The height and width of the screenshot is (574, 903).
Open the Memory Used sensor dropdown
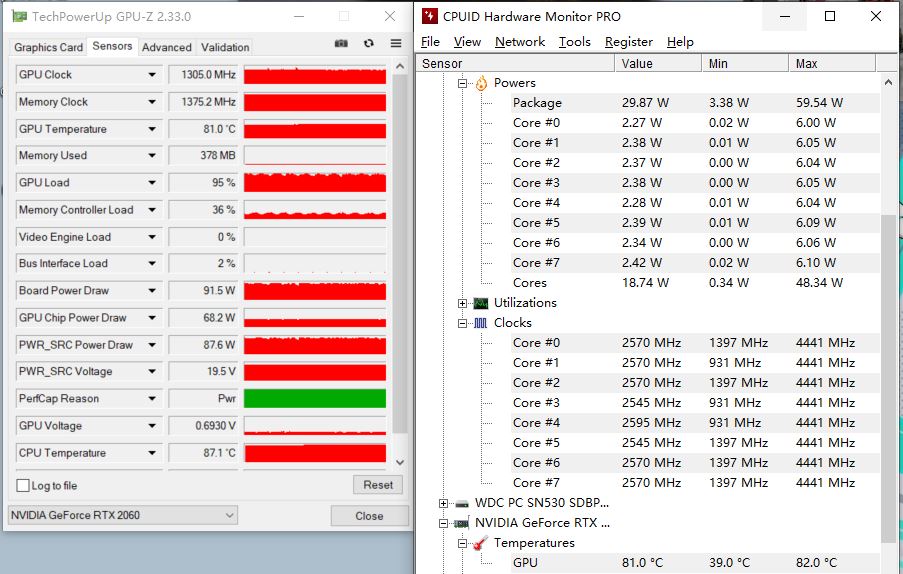(x=152, y=155)
